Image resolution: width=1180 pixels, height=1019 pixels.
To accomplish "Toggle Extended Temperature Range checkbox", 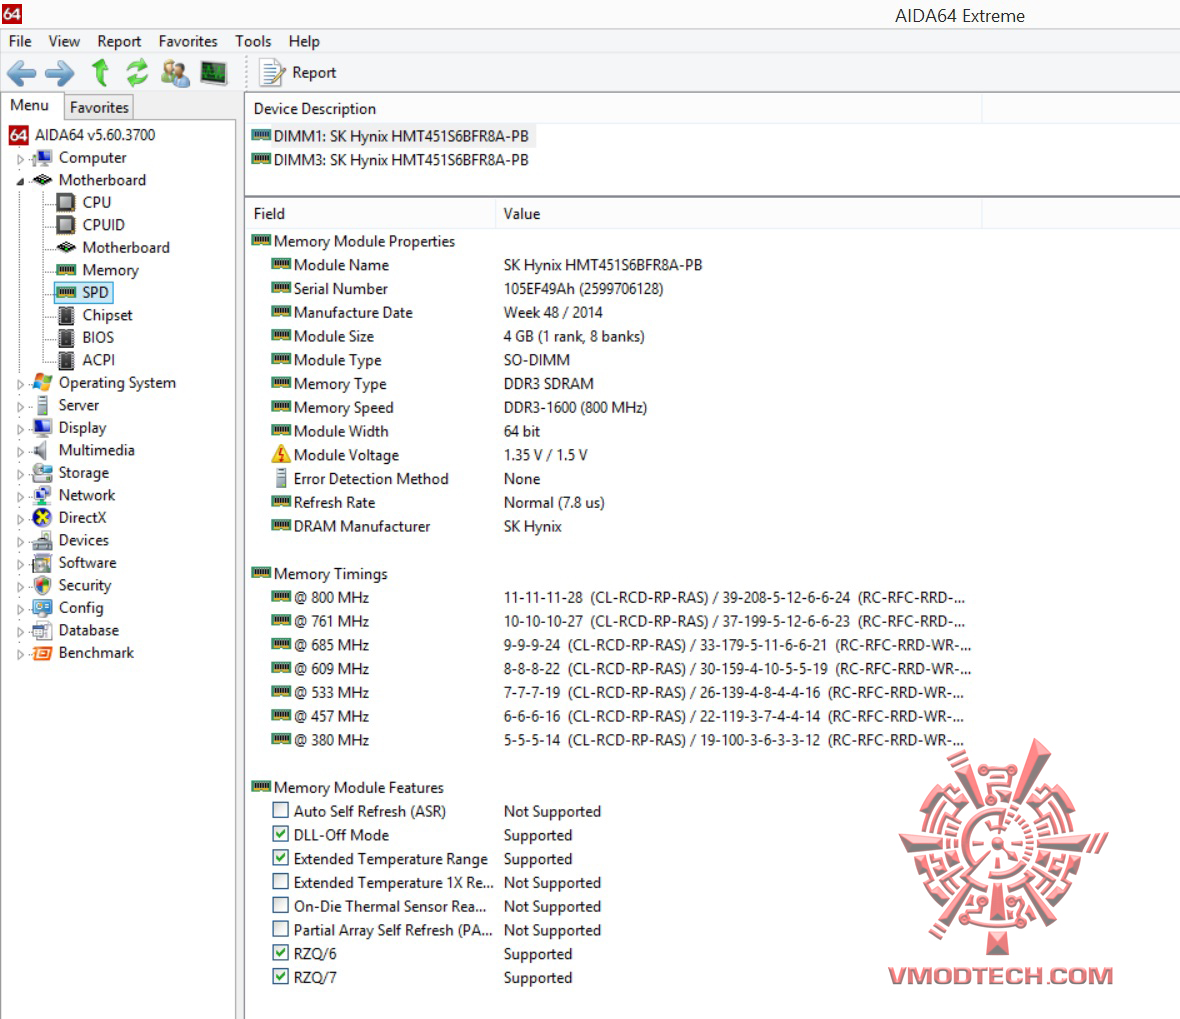I will [x=280, y=858].
